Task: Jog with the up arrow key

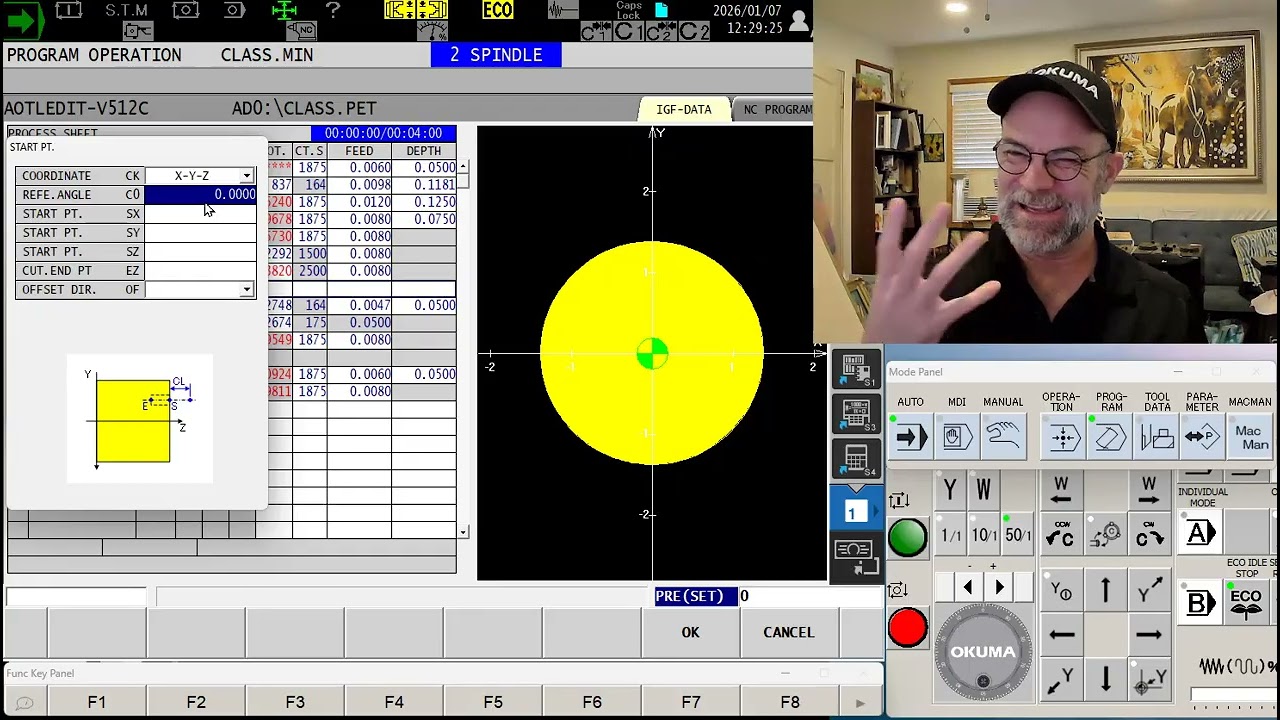Action: [1105, 590]
